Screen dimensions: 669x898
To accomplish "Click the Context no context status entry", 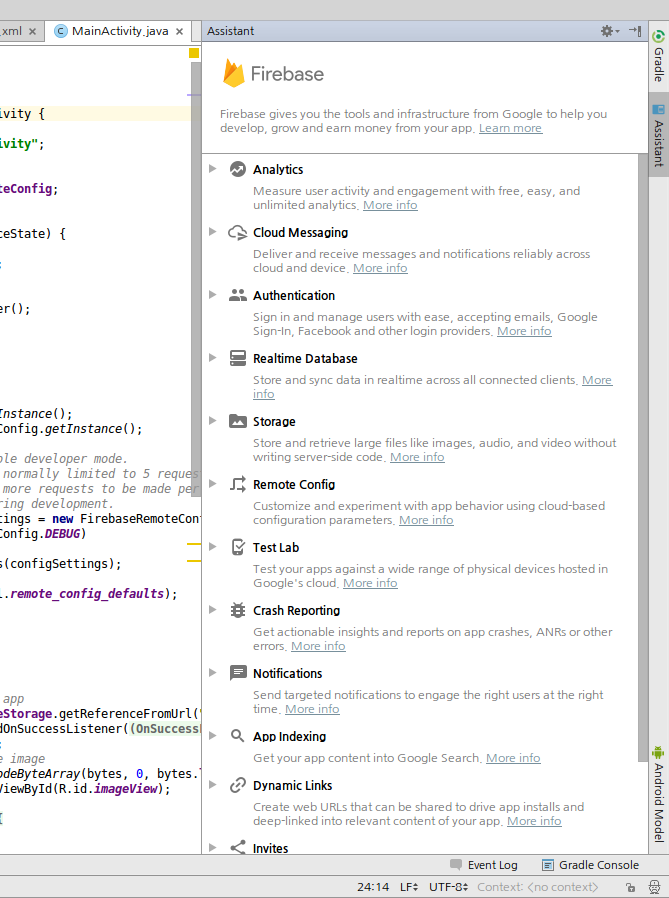I will pos(537,887).
